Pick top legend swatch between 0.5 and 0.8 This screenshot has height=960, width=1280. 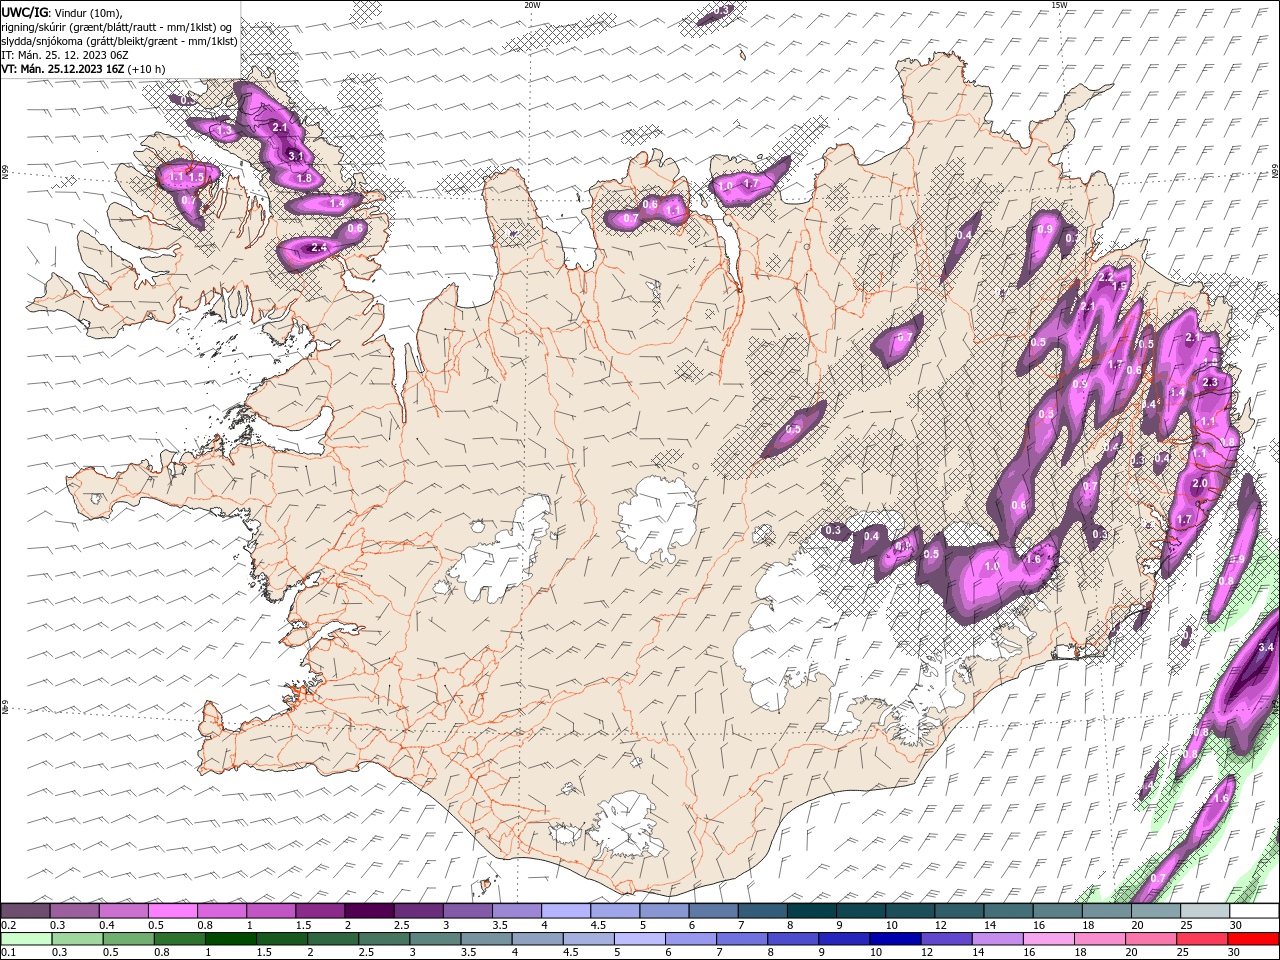(172, 911)
